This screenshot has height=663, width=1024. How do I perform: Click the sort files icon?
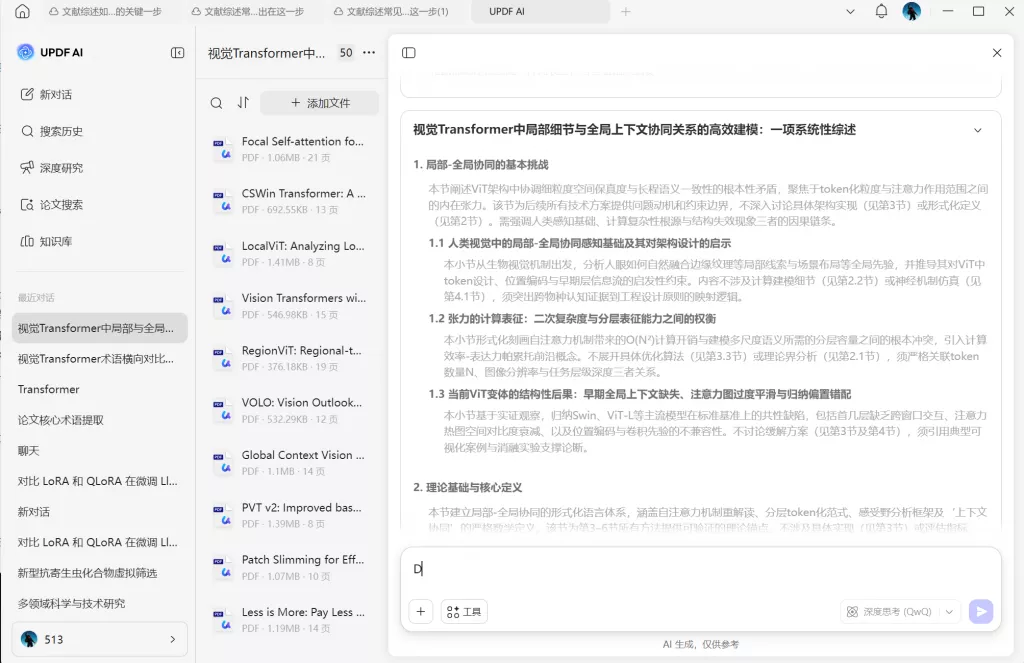coord(243,103)
